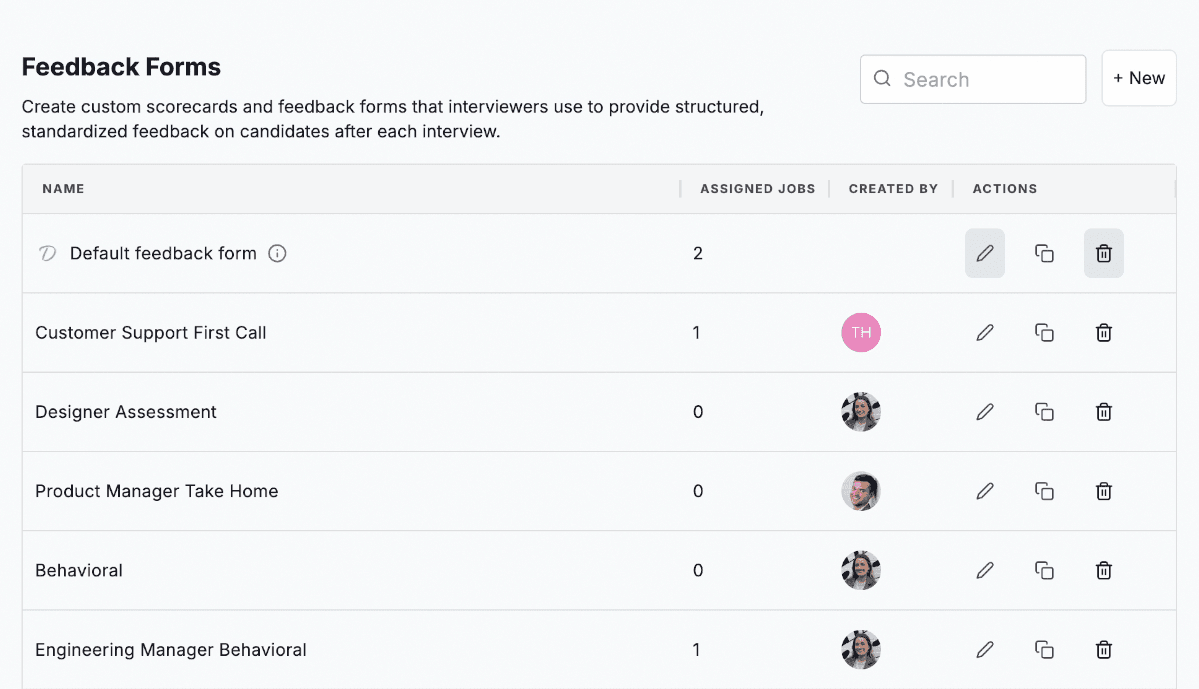
Task: Delete the Engineering Manager Behavioral form
Action: point(1104,650)
